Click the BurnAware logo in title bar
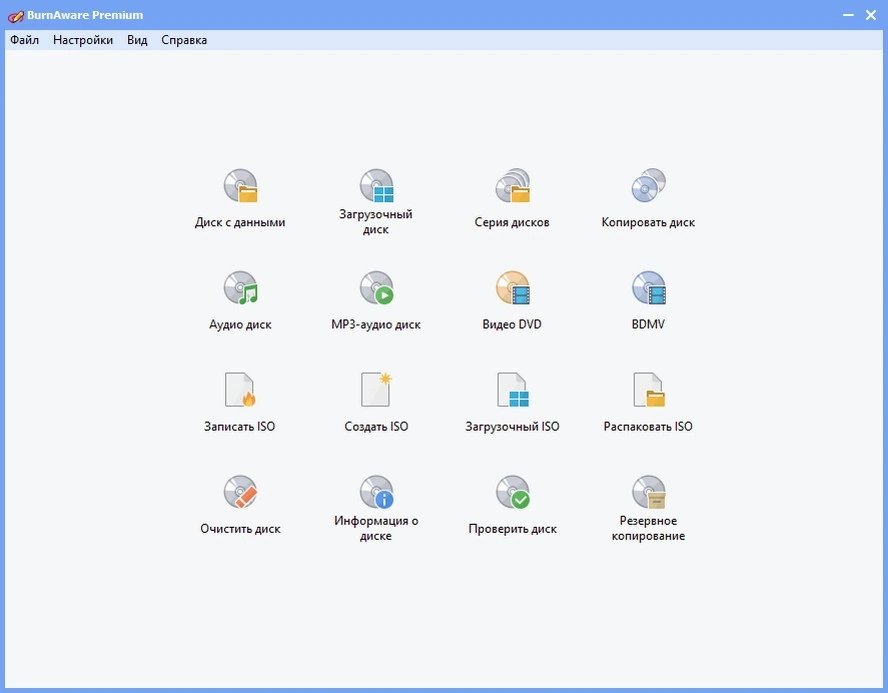888x693 pixels. click(x=15, y=15)
